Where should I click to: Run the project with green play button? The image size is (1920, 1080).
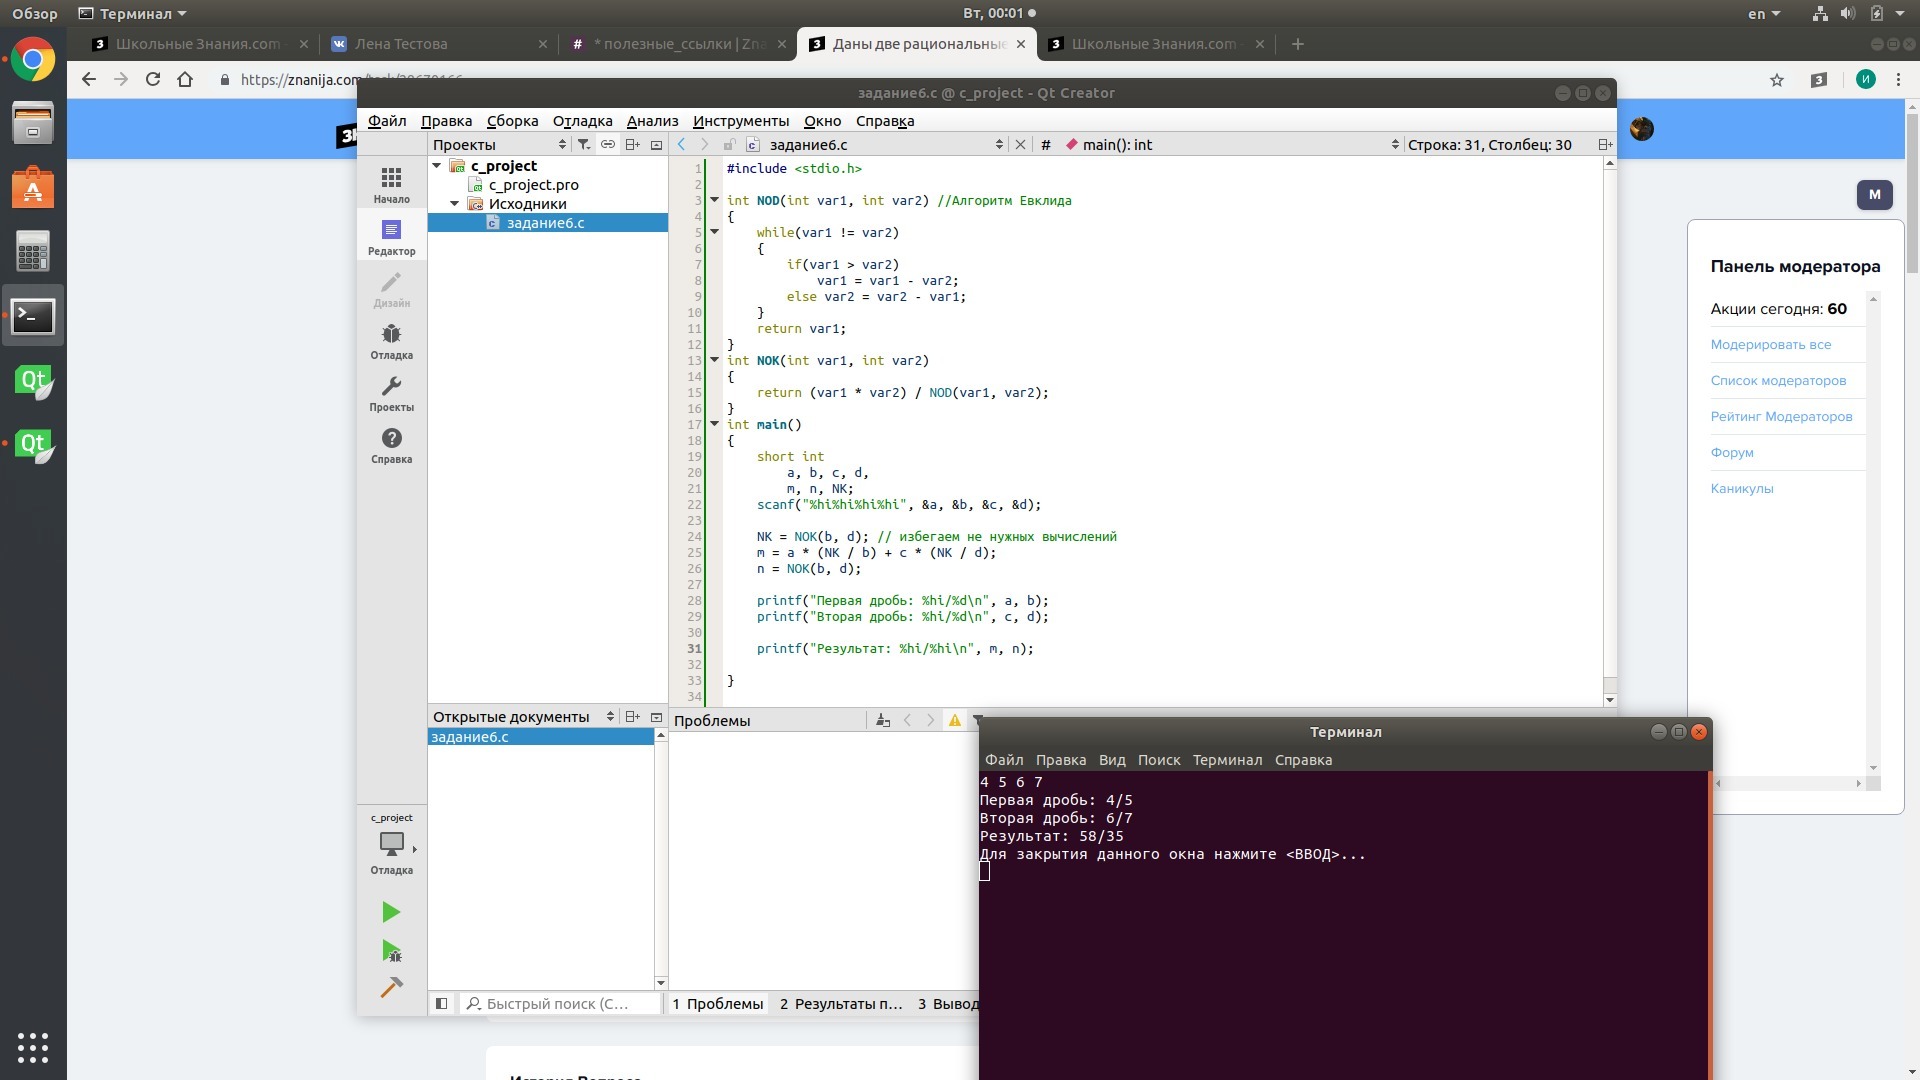pyautogui.click(x=391, y=912)
